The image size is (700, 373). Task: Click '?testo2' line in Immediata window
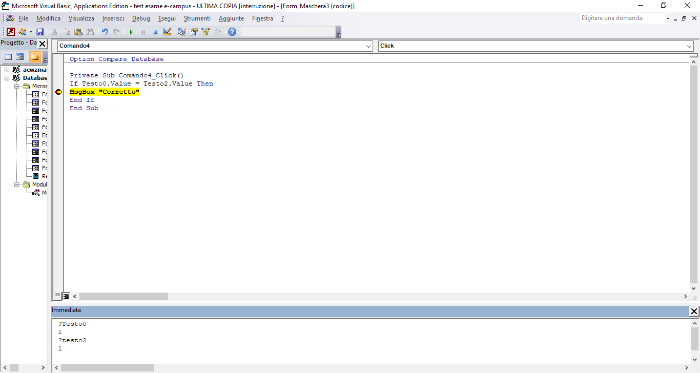pos(72,340)
